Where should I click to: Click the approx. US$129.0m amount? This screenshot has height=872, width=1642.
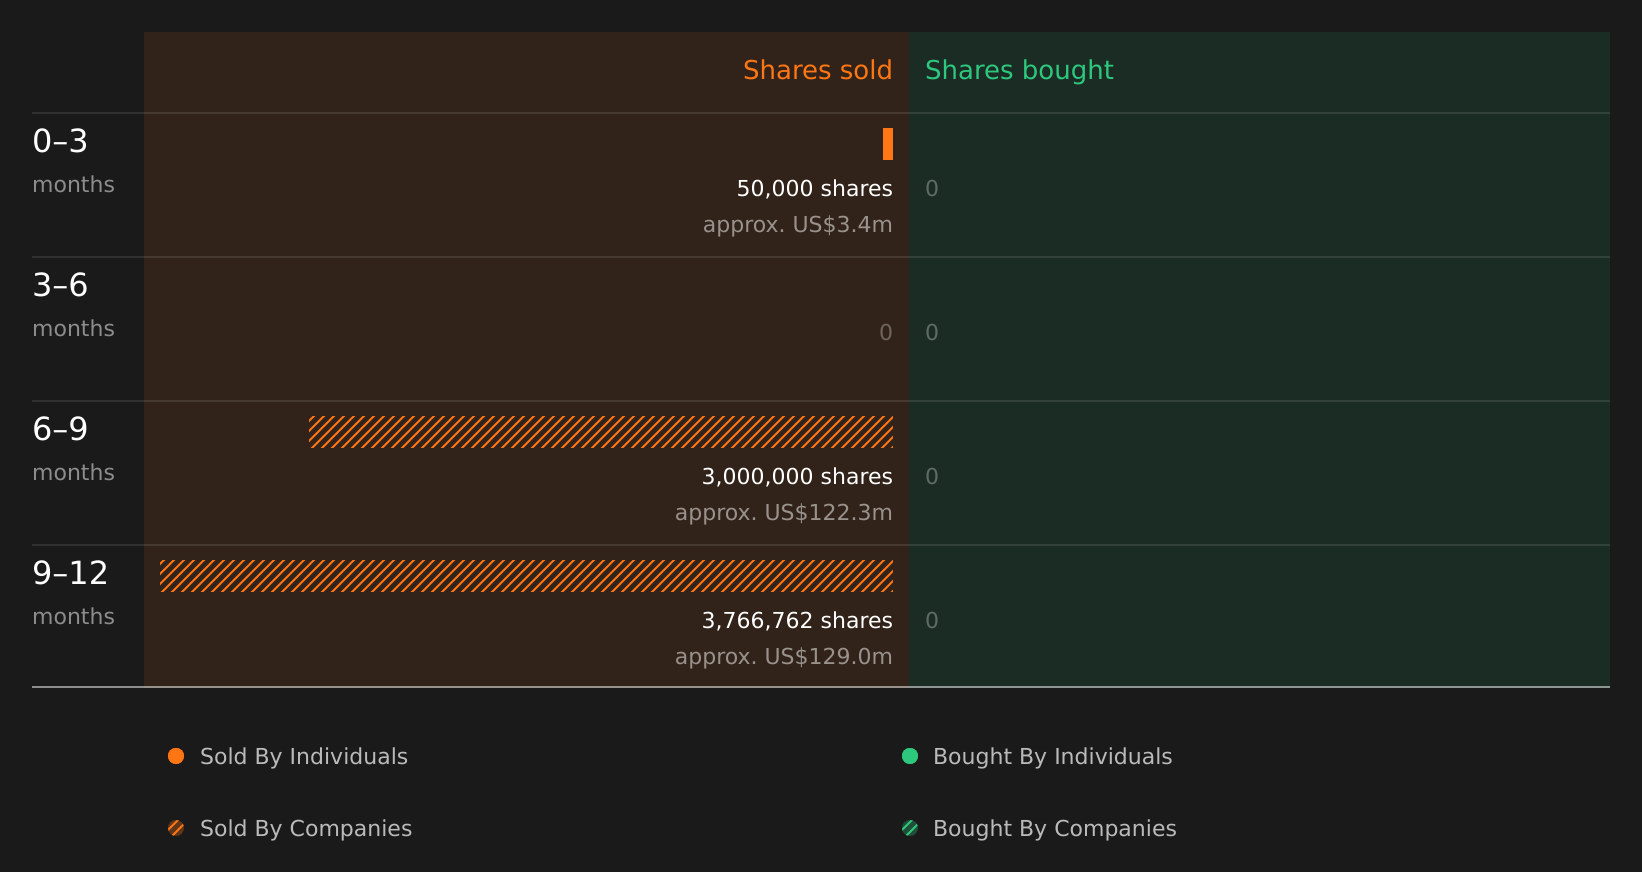pyautogui.click(x=783, y=656)
